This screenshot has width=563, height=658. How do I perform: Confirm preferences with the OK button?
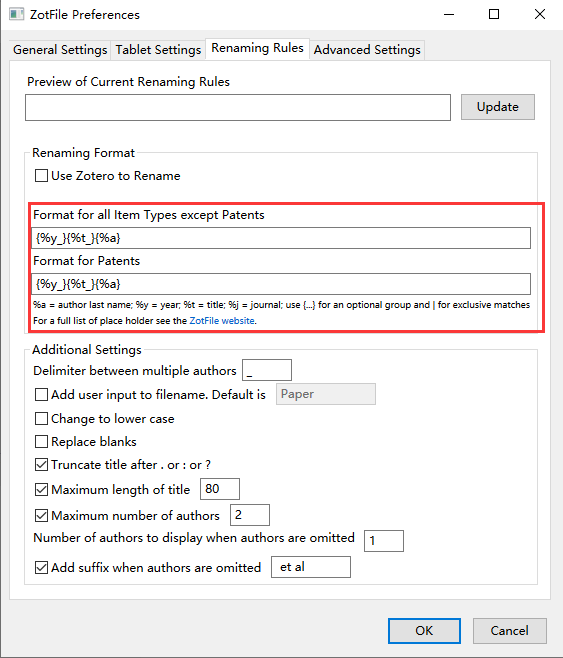tap(424, 631)
